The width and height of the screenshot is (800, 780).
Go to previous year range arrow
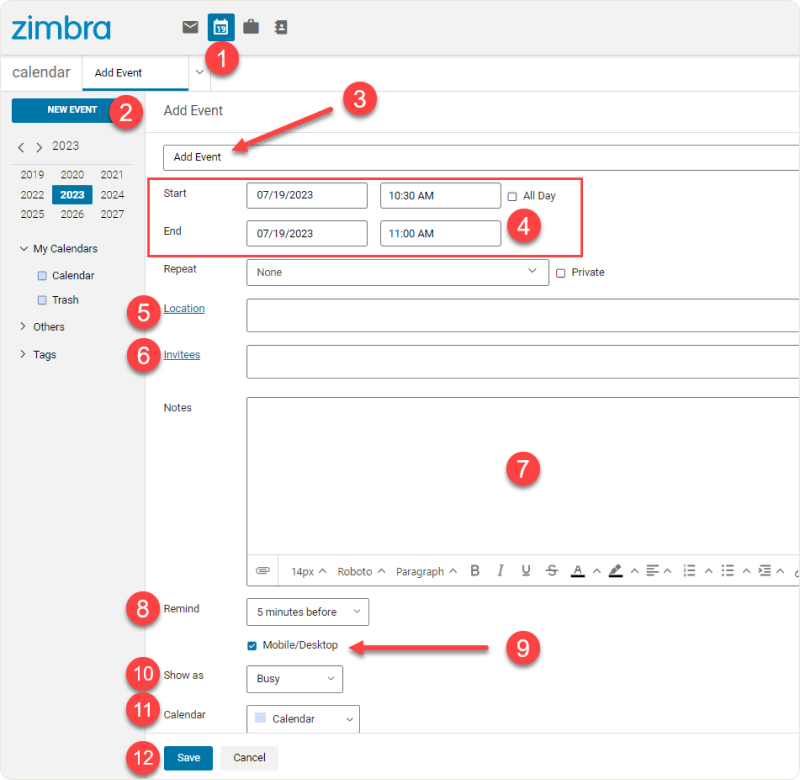pos(21,148)
